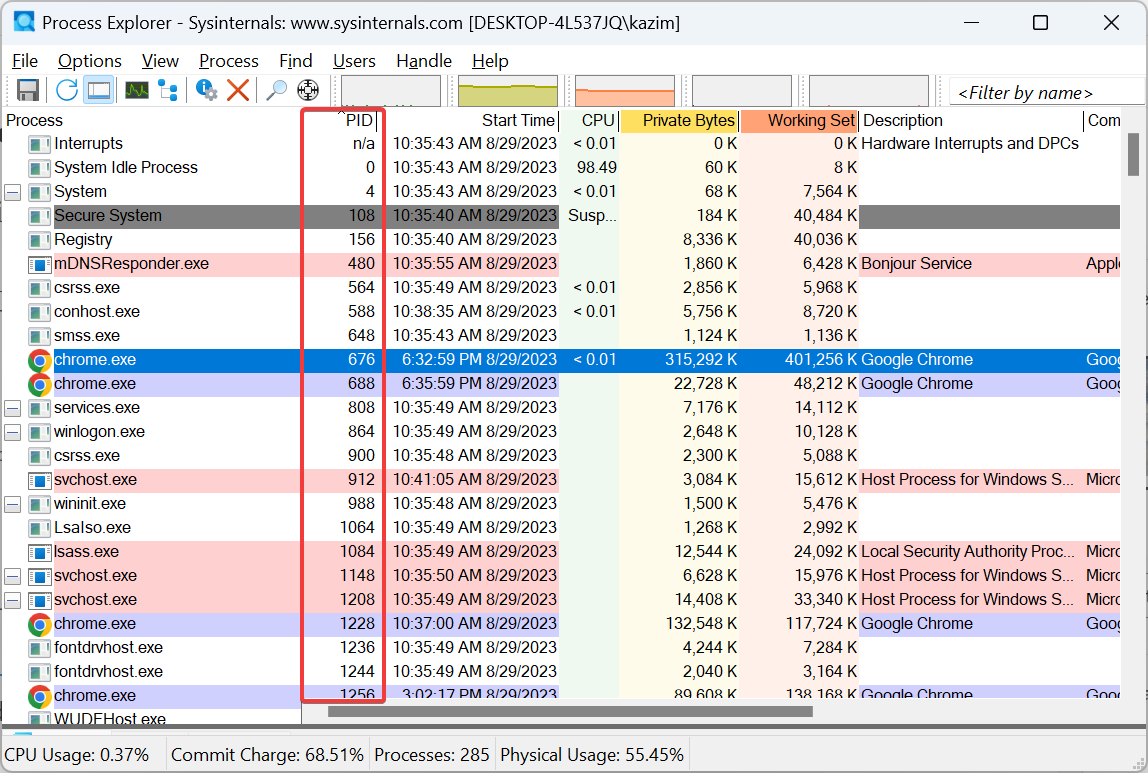Click the Registry process icon
Image resolution: width=1148 pixels, height=773 pixels.
(40, 240)
